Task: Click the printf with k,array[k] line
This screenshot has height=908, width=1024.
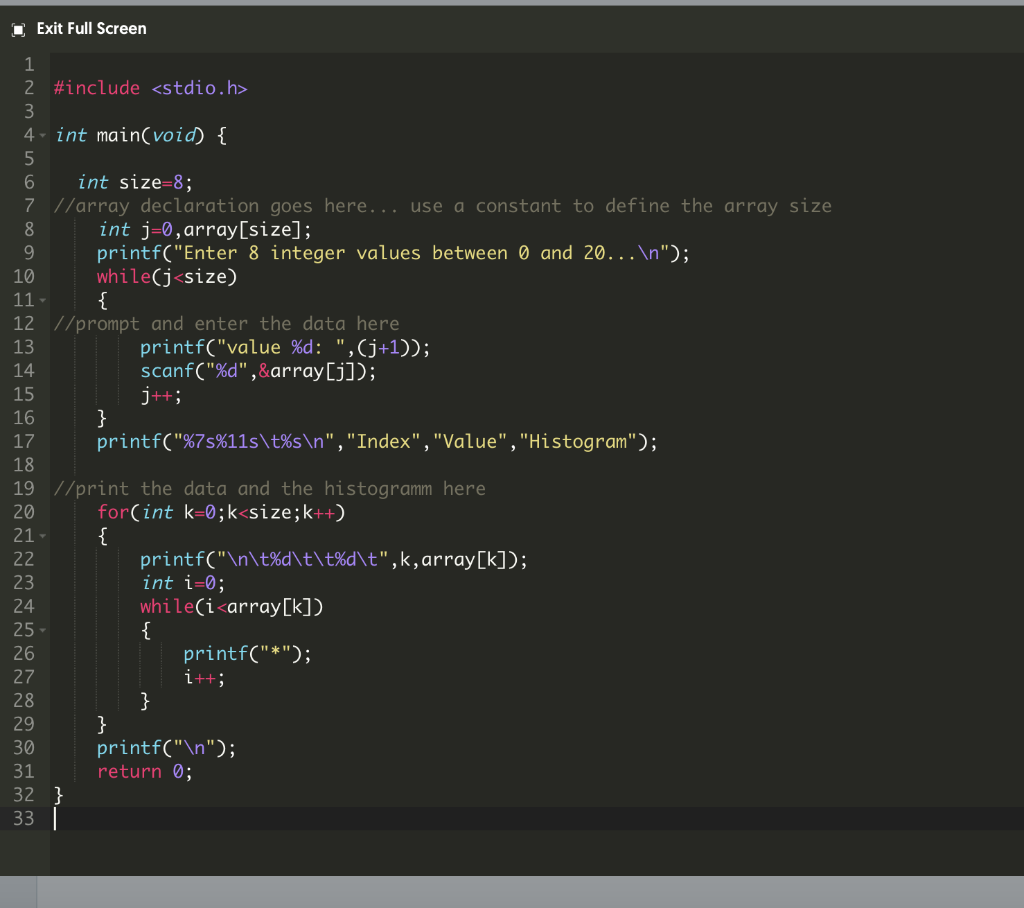Action: click(x=334, y=560)
